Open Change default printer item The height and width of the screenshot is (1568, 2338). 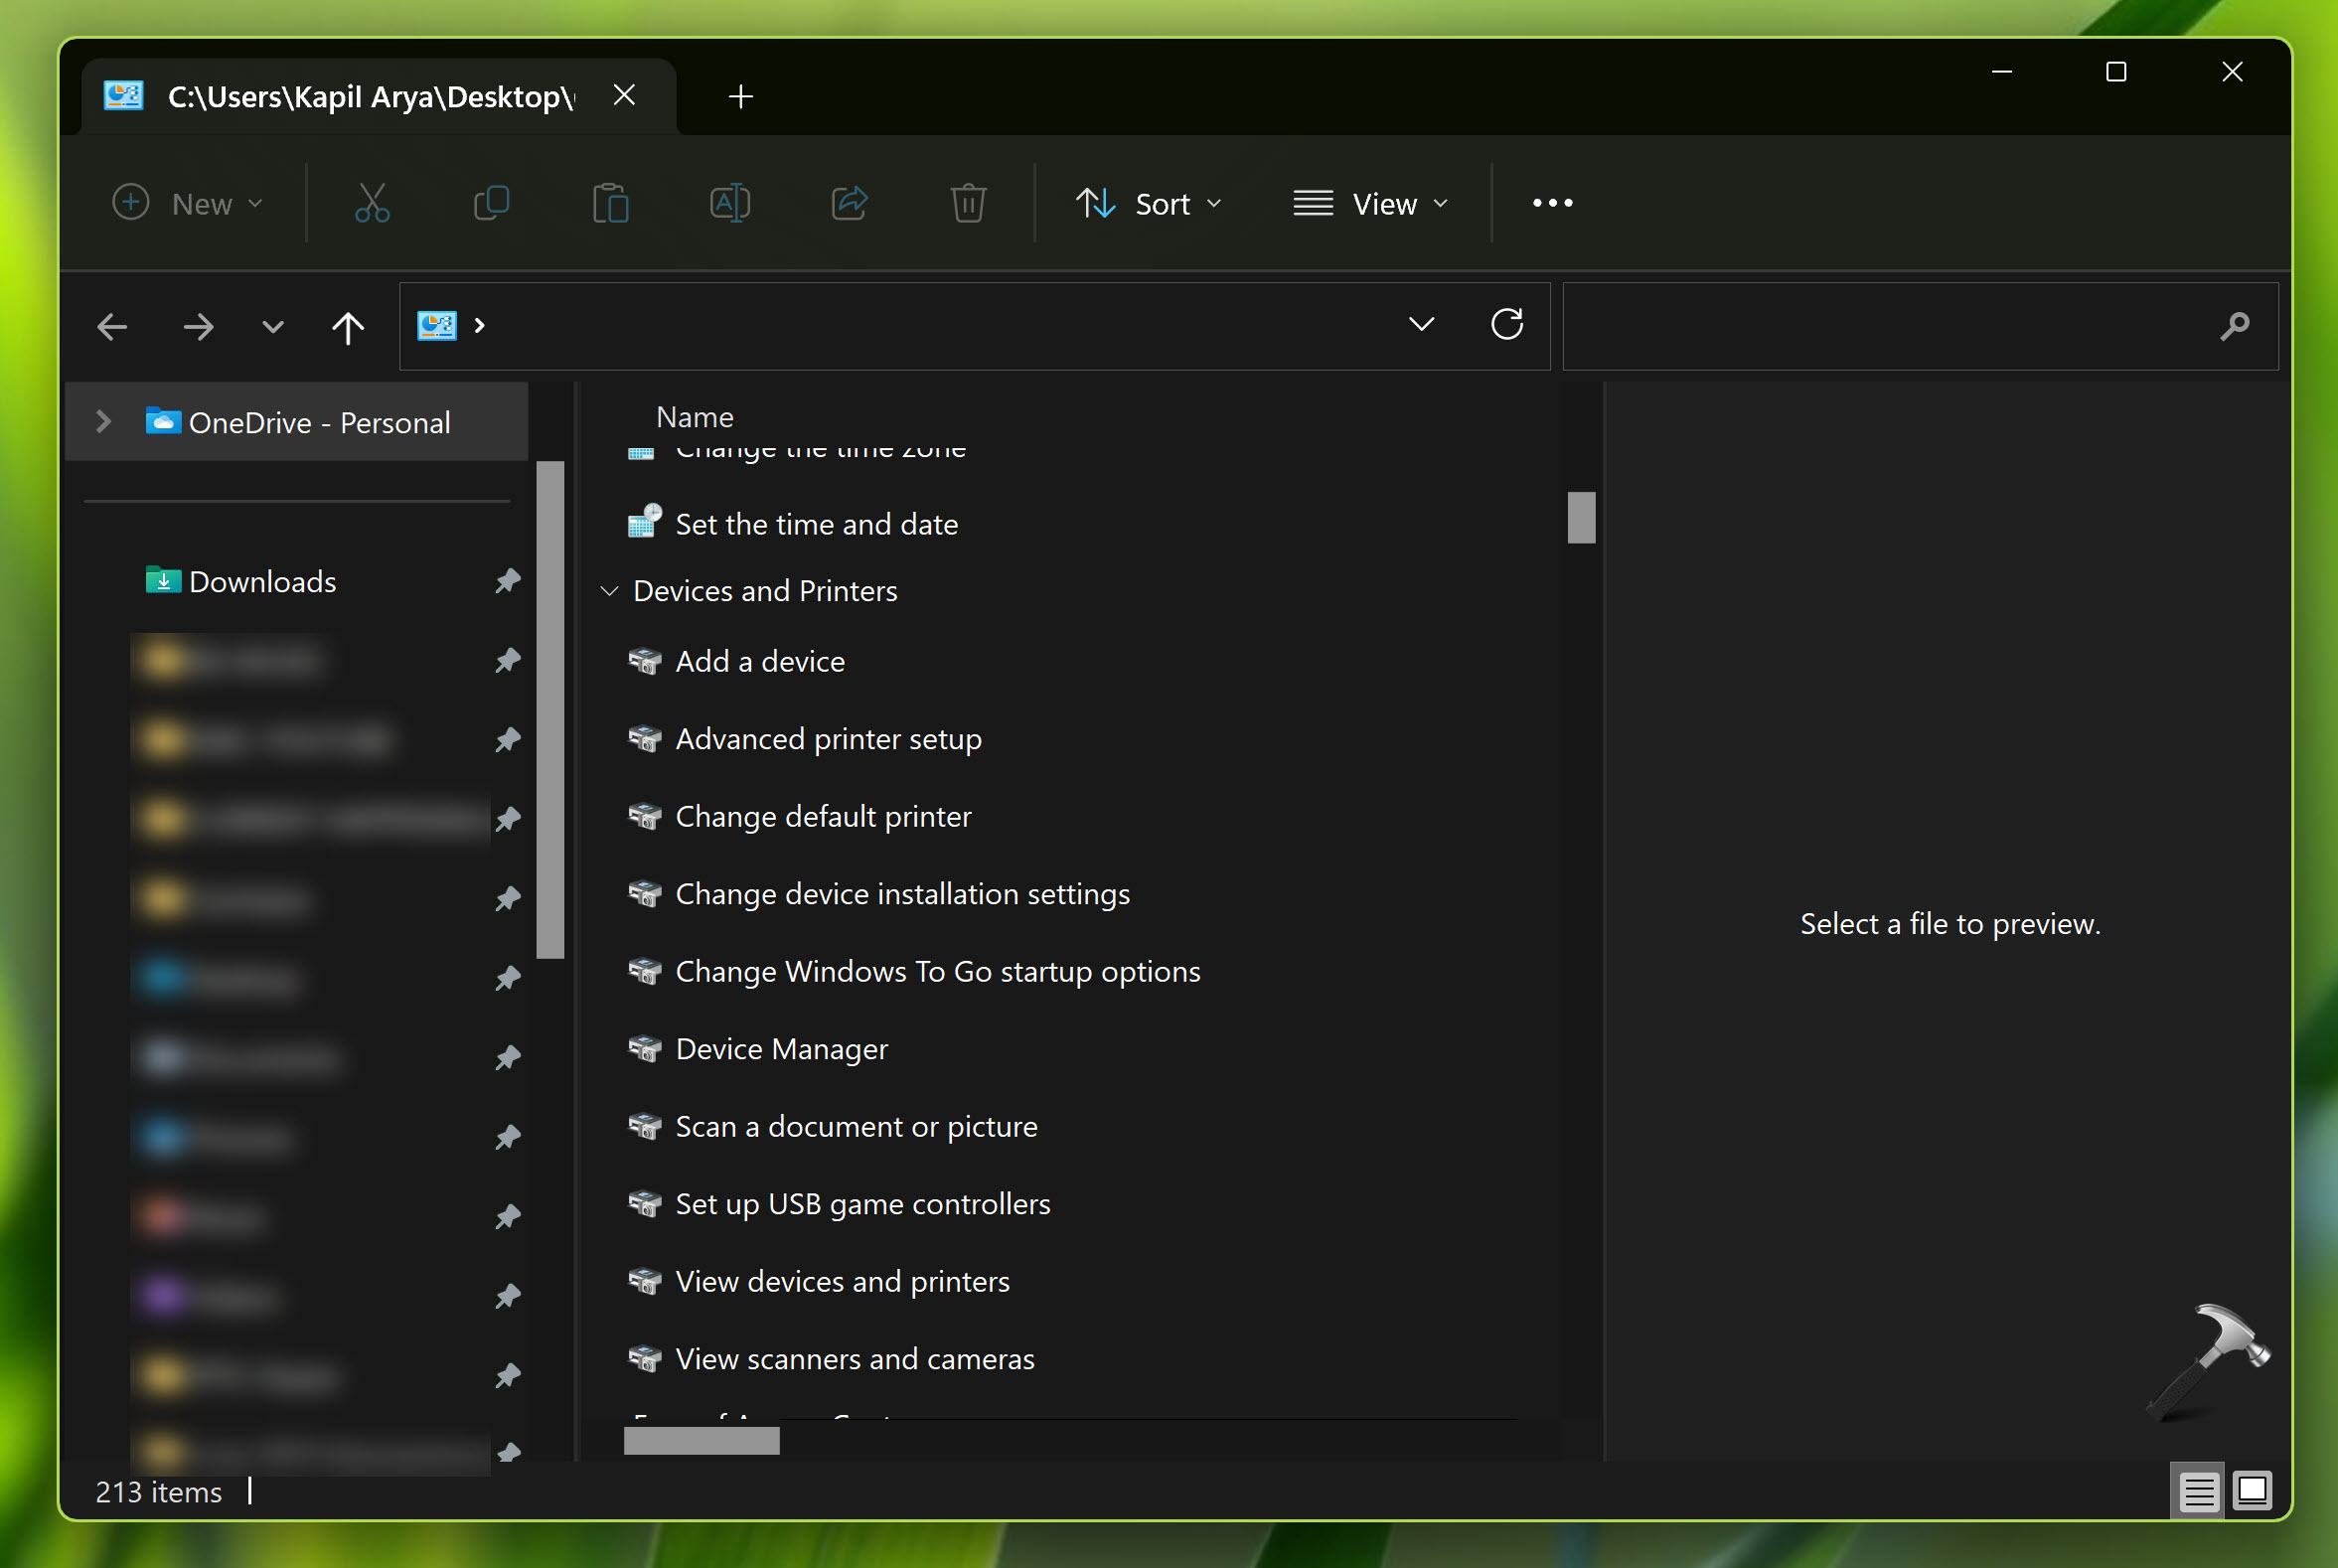click(x=823, y=816)
